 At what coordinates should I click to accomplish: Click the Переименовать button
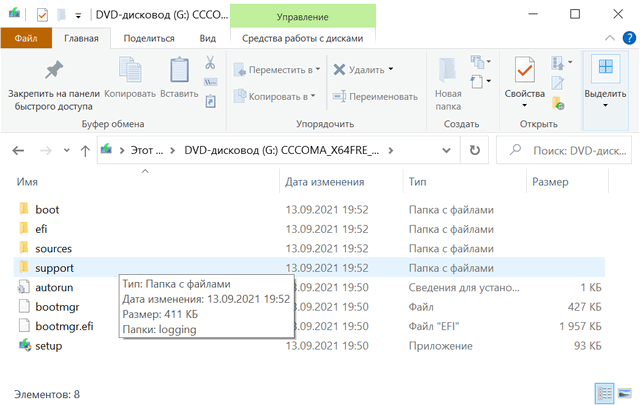pyautogui.click(x=375, y=96)
